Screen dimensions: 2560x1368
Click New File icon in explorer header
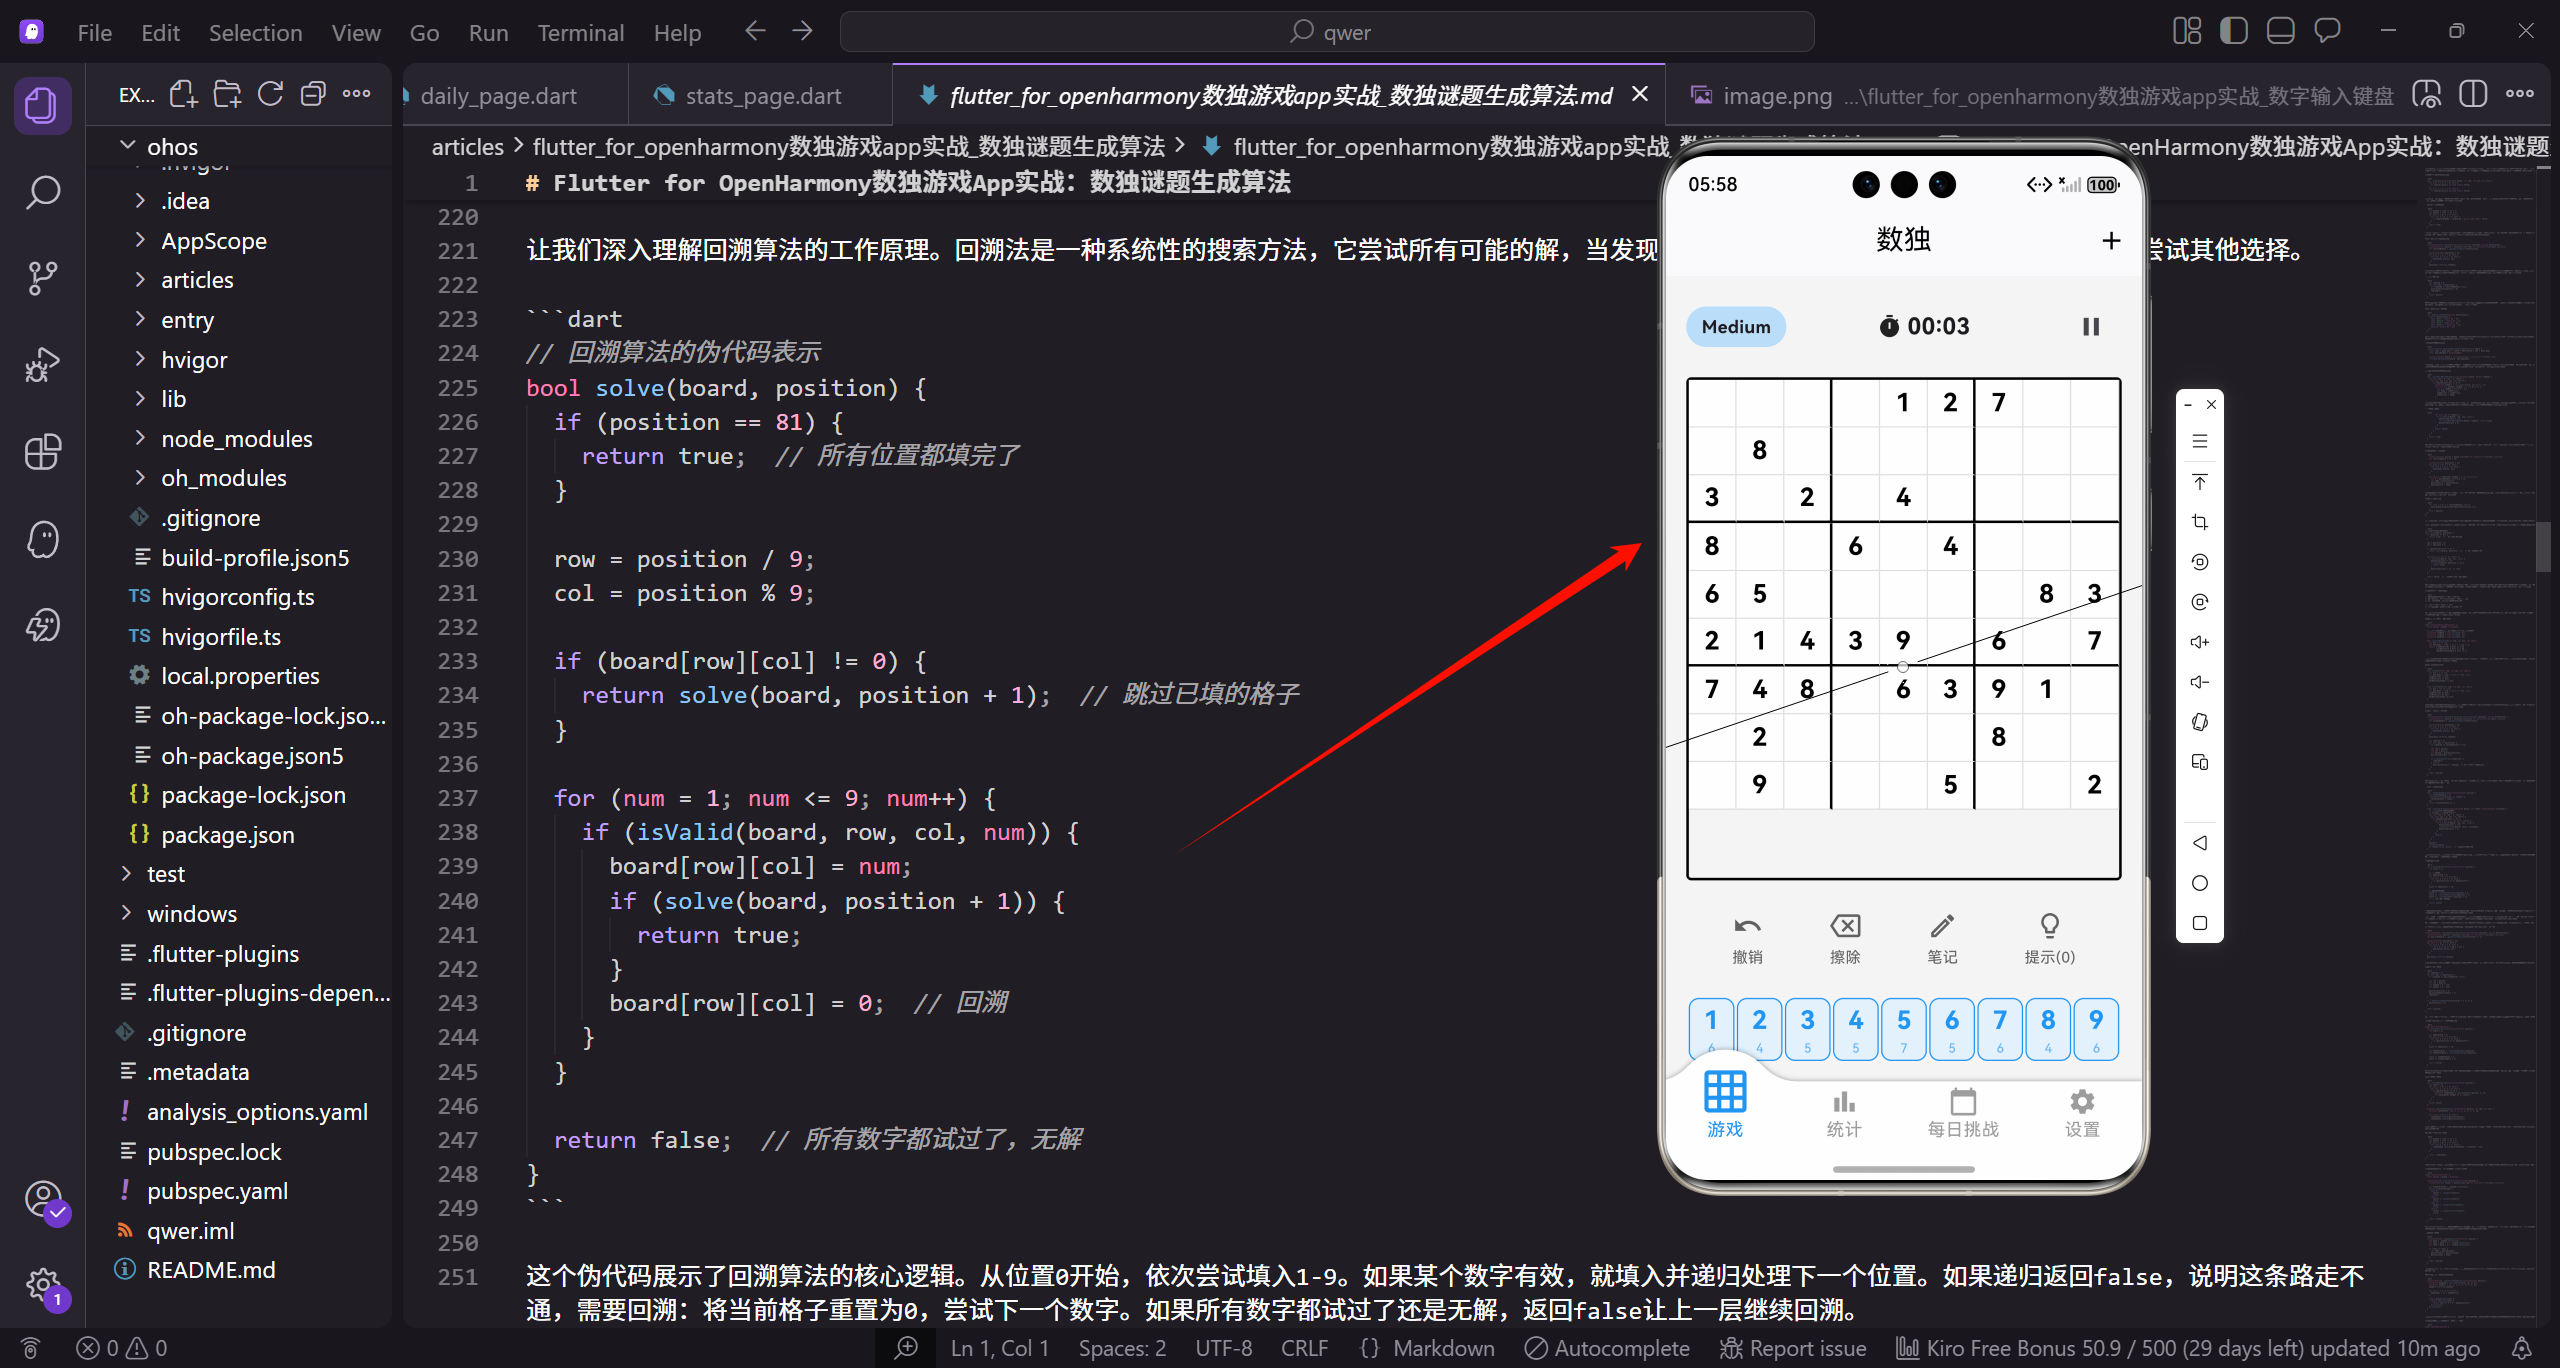click(x=183, y=95)
